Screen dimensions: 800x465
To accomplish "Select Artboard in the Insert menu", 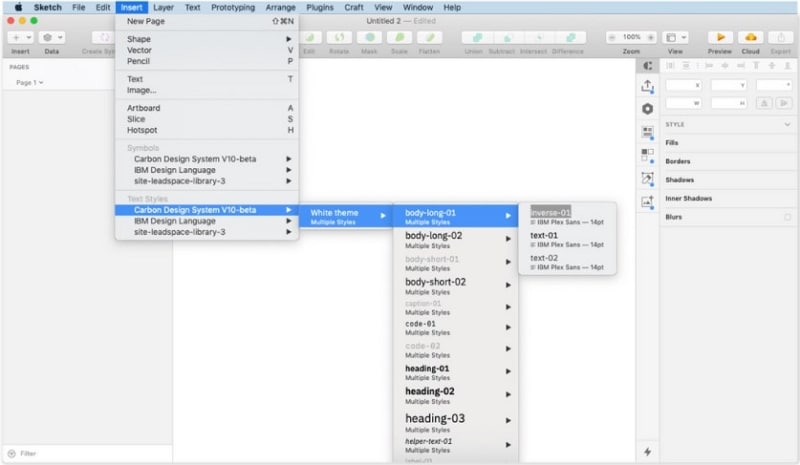I will [x=207, y=108].
